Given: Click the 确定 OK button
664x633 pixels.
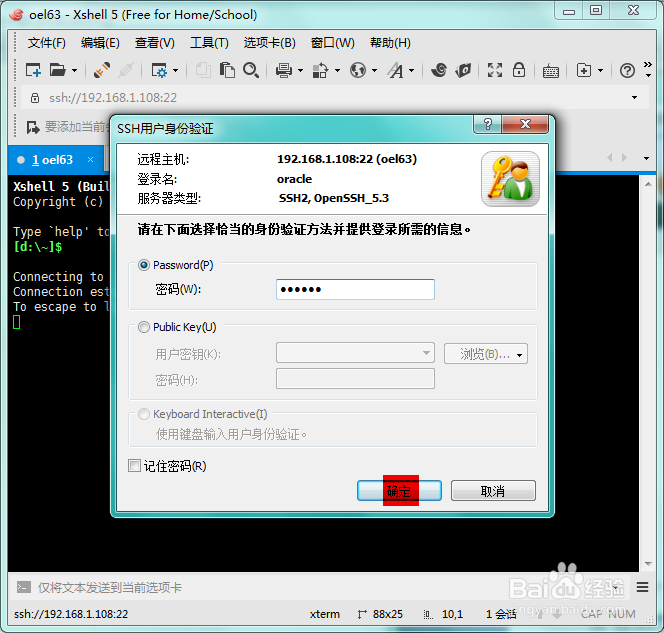Looking at the screenshot, I should tap(399, 491).
